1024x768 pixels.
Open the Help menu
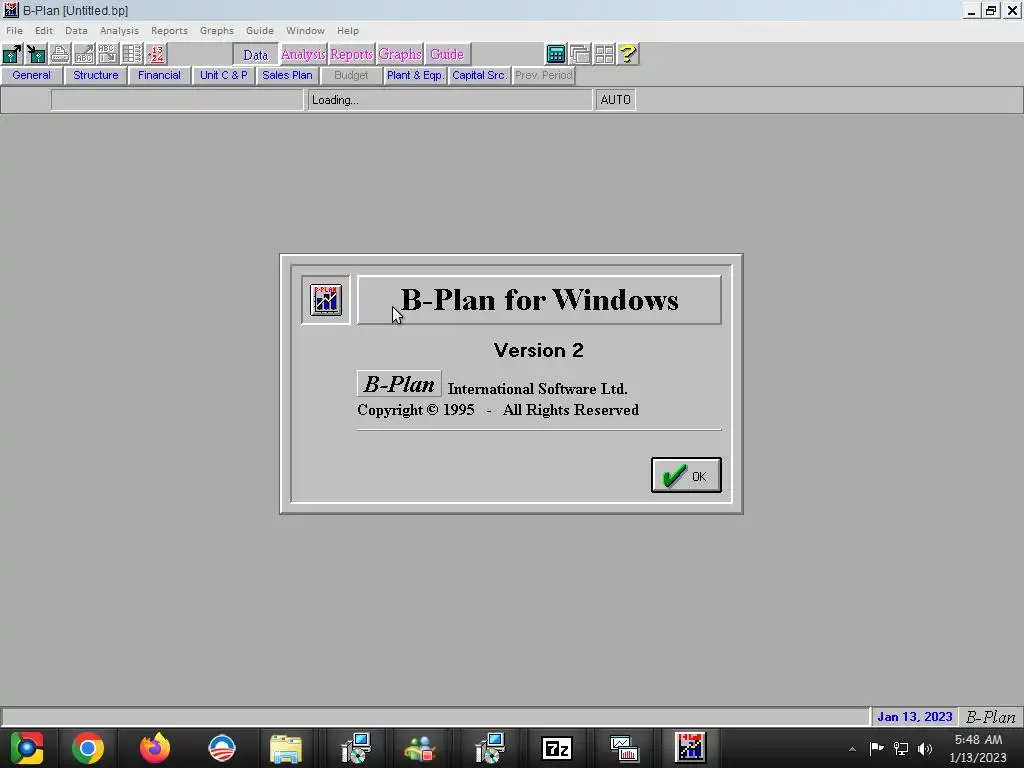pyautogui.click(x=348, y=31)
